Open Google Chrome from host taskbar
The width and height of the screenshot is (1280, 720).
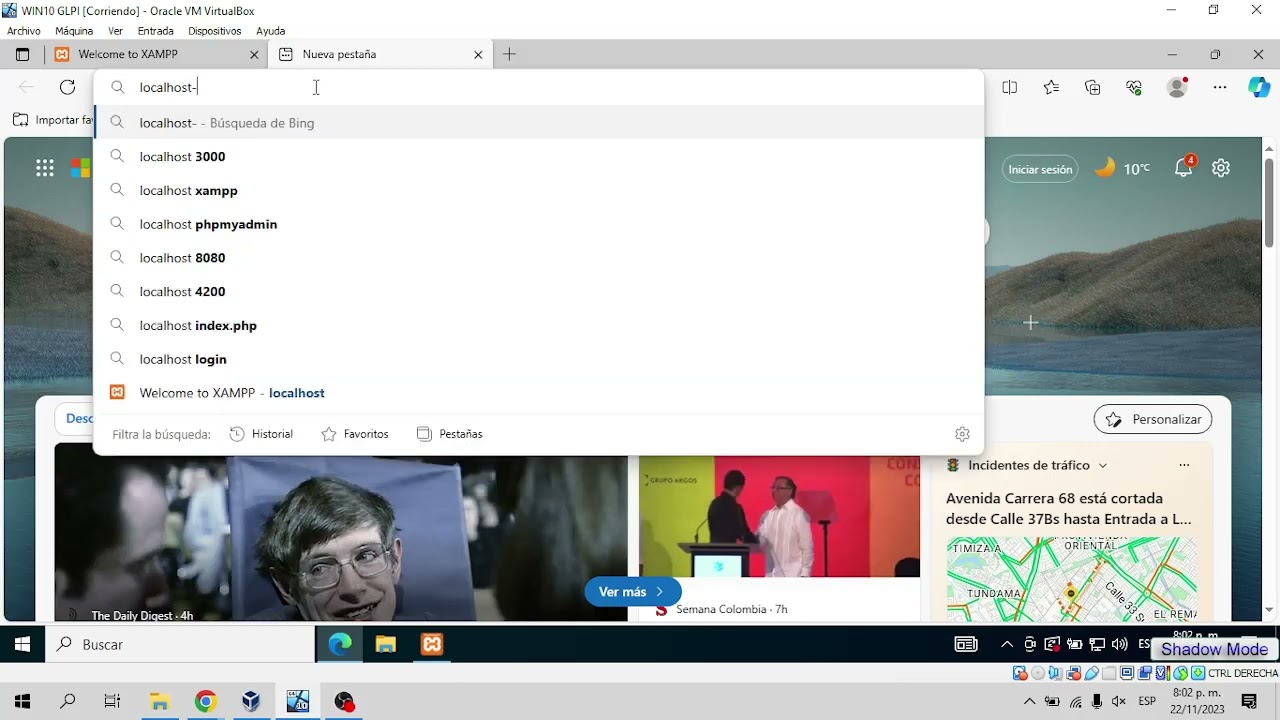(x=205, y=702)
